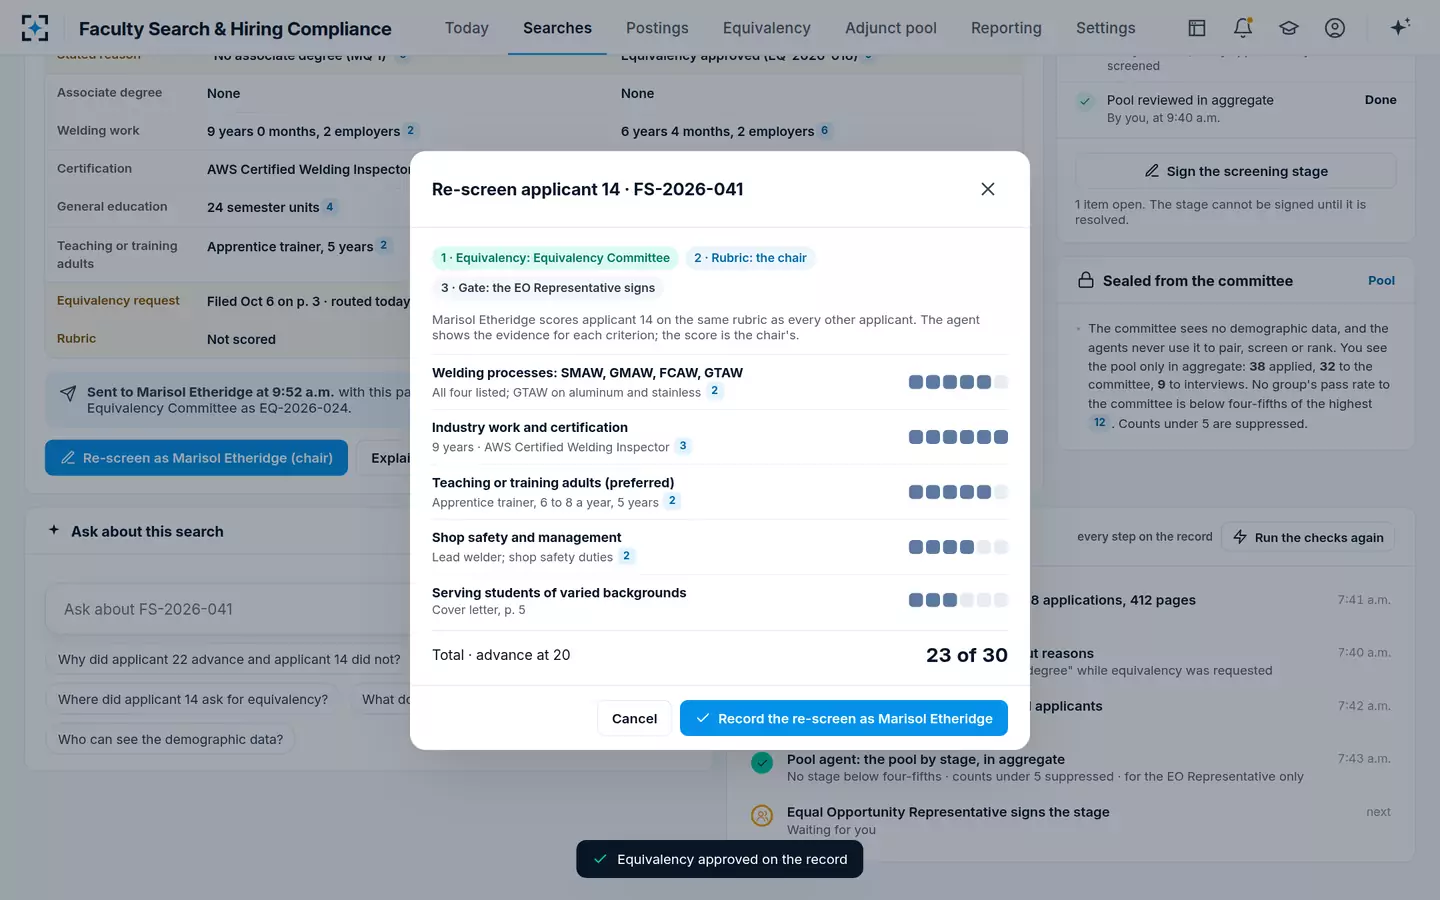Adjust the Shop safety and management score dots
The width and height of the screenshot is (1440, 900).
point(958,547)
